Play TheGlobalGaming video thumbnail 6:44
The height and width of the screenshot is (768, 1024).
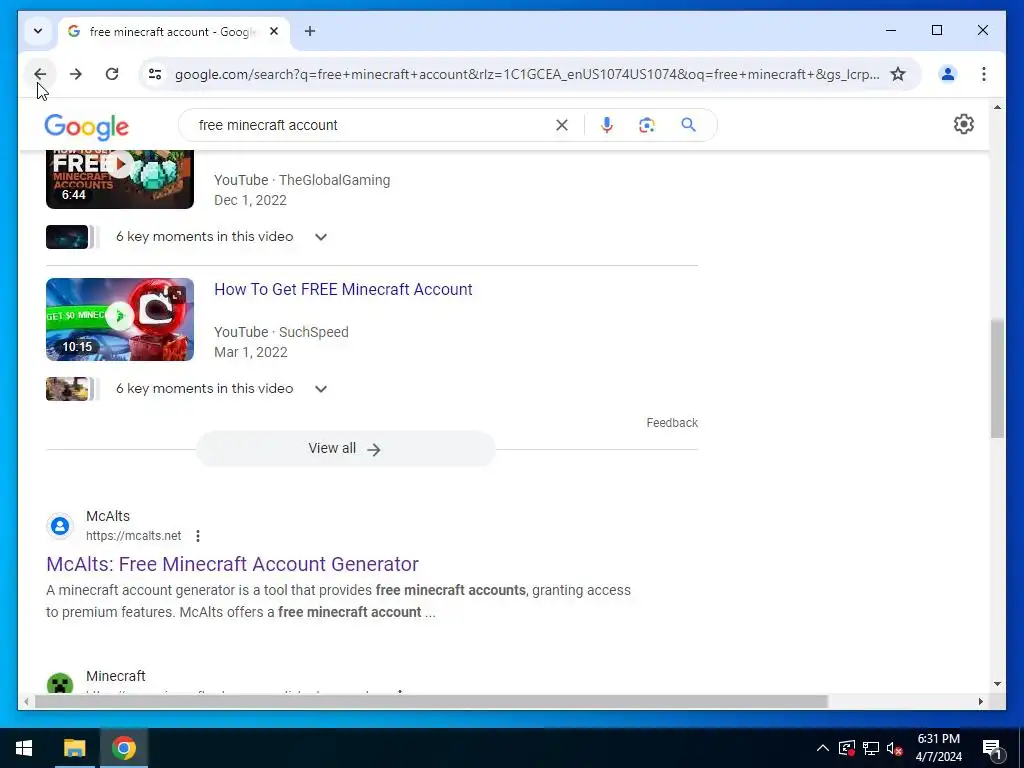click(120, 179)
